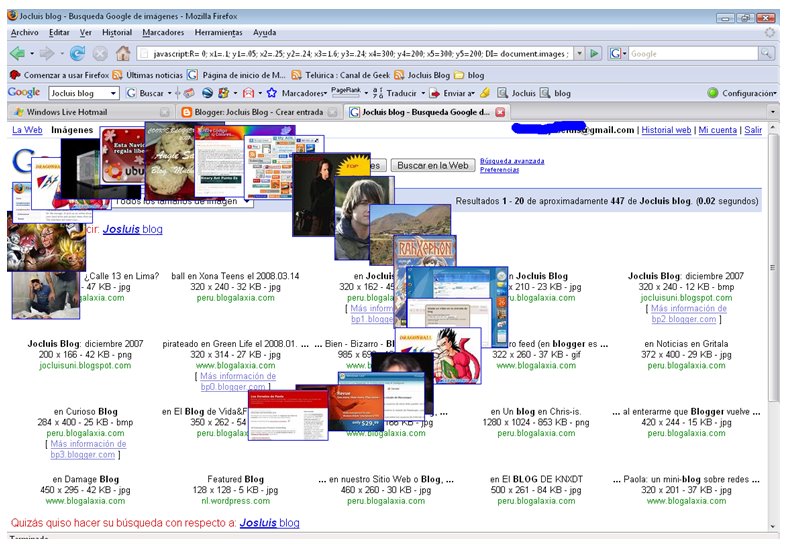Image resolution: width=787 pixels, height=546 pixels.
Task: Stop loading with the stop icon
Action: click(x=100, y=53)
